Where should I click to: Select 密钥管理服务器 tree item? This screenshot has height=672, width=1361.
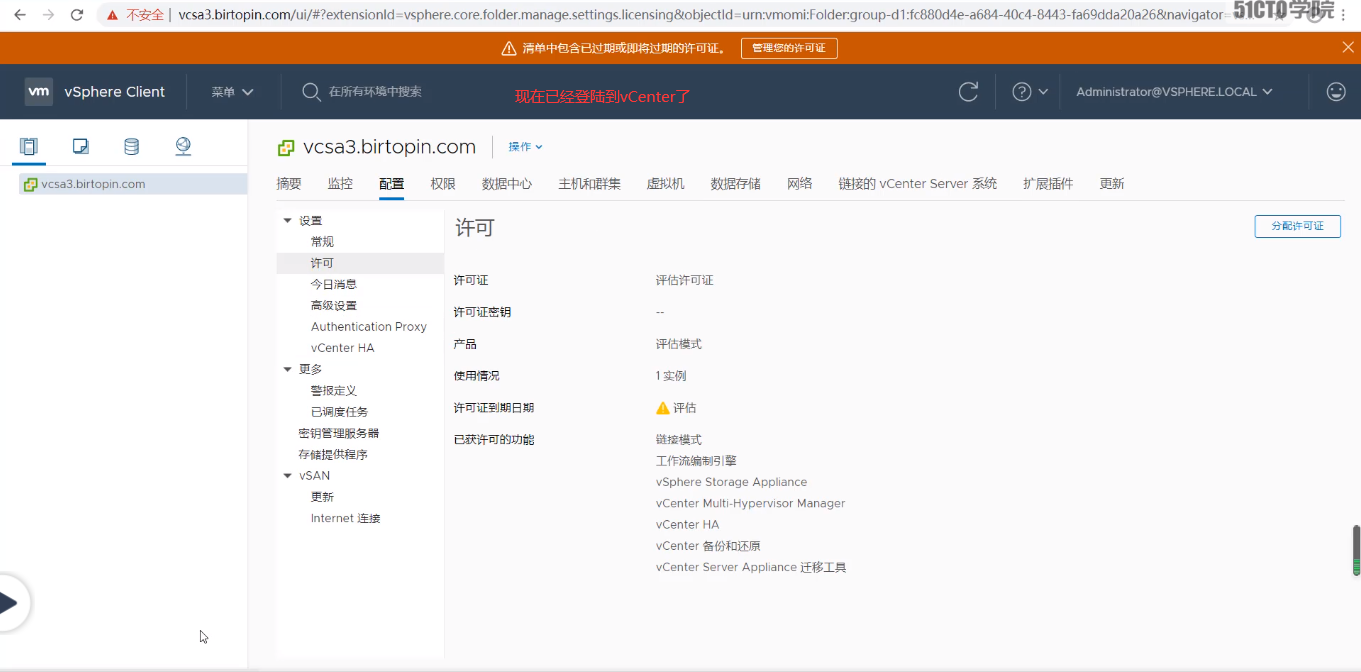pos(339,433)
